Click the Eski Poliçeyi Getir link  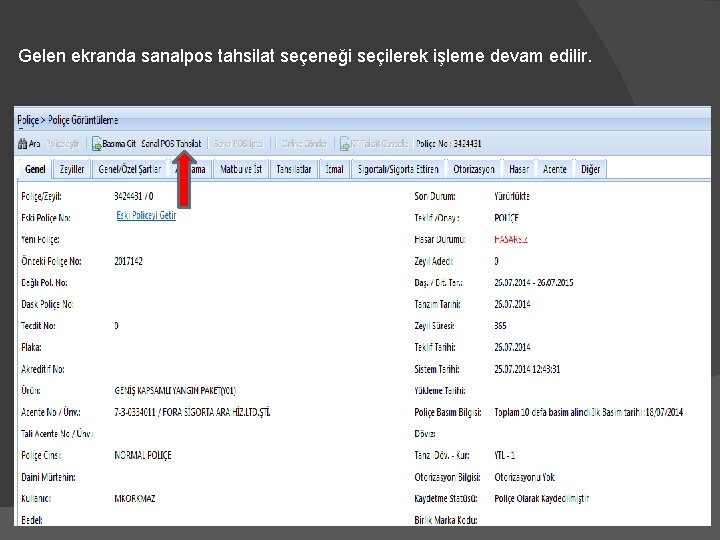(x=146, y=215)
